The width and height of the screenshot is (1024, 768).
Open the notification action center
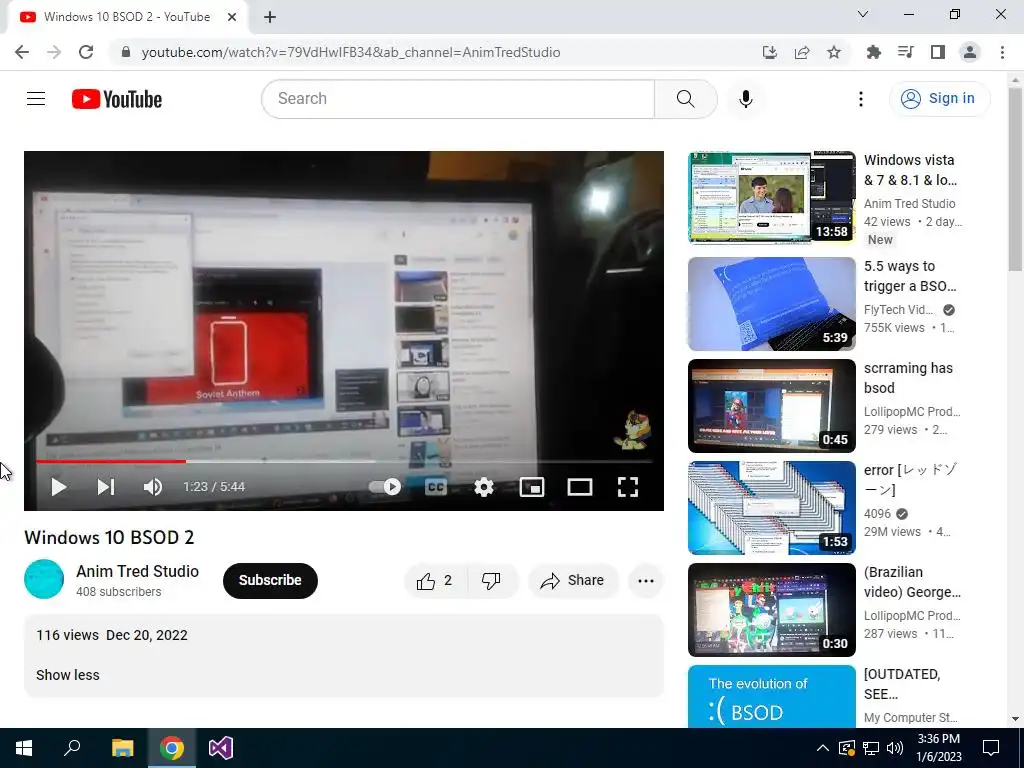click(x=991, y=748)
